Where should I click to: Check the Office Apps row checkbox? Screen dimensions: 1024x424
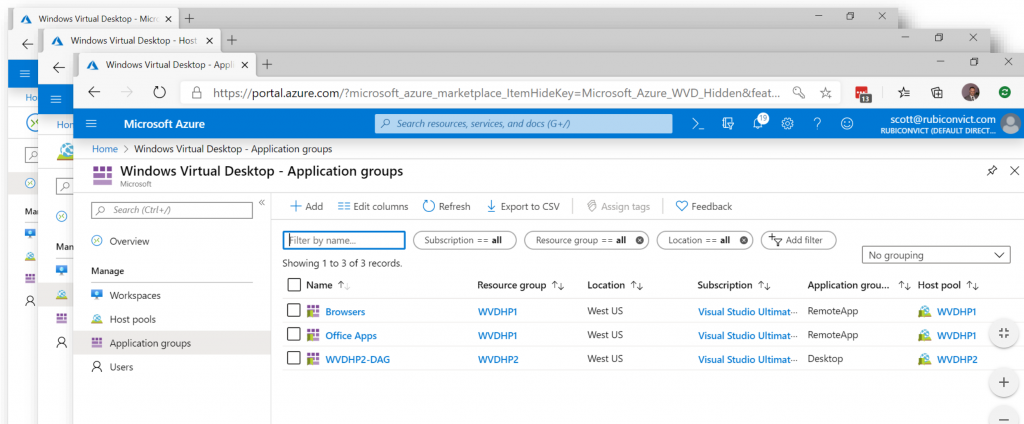(294, 335)
